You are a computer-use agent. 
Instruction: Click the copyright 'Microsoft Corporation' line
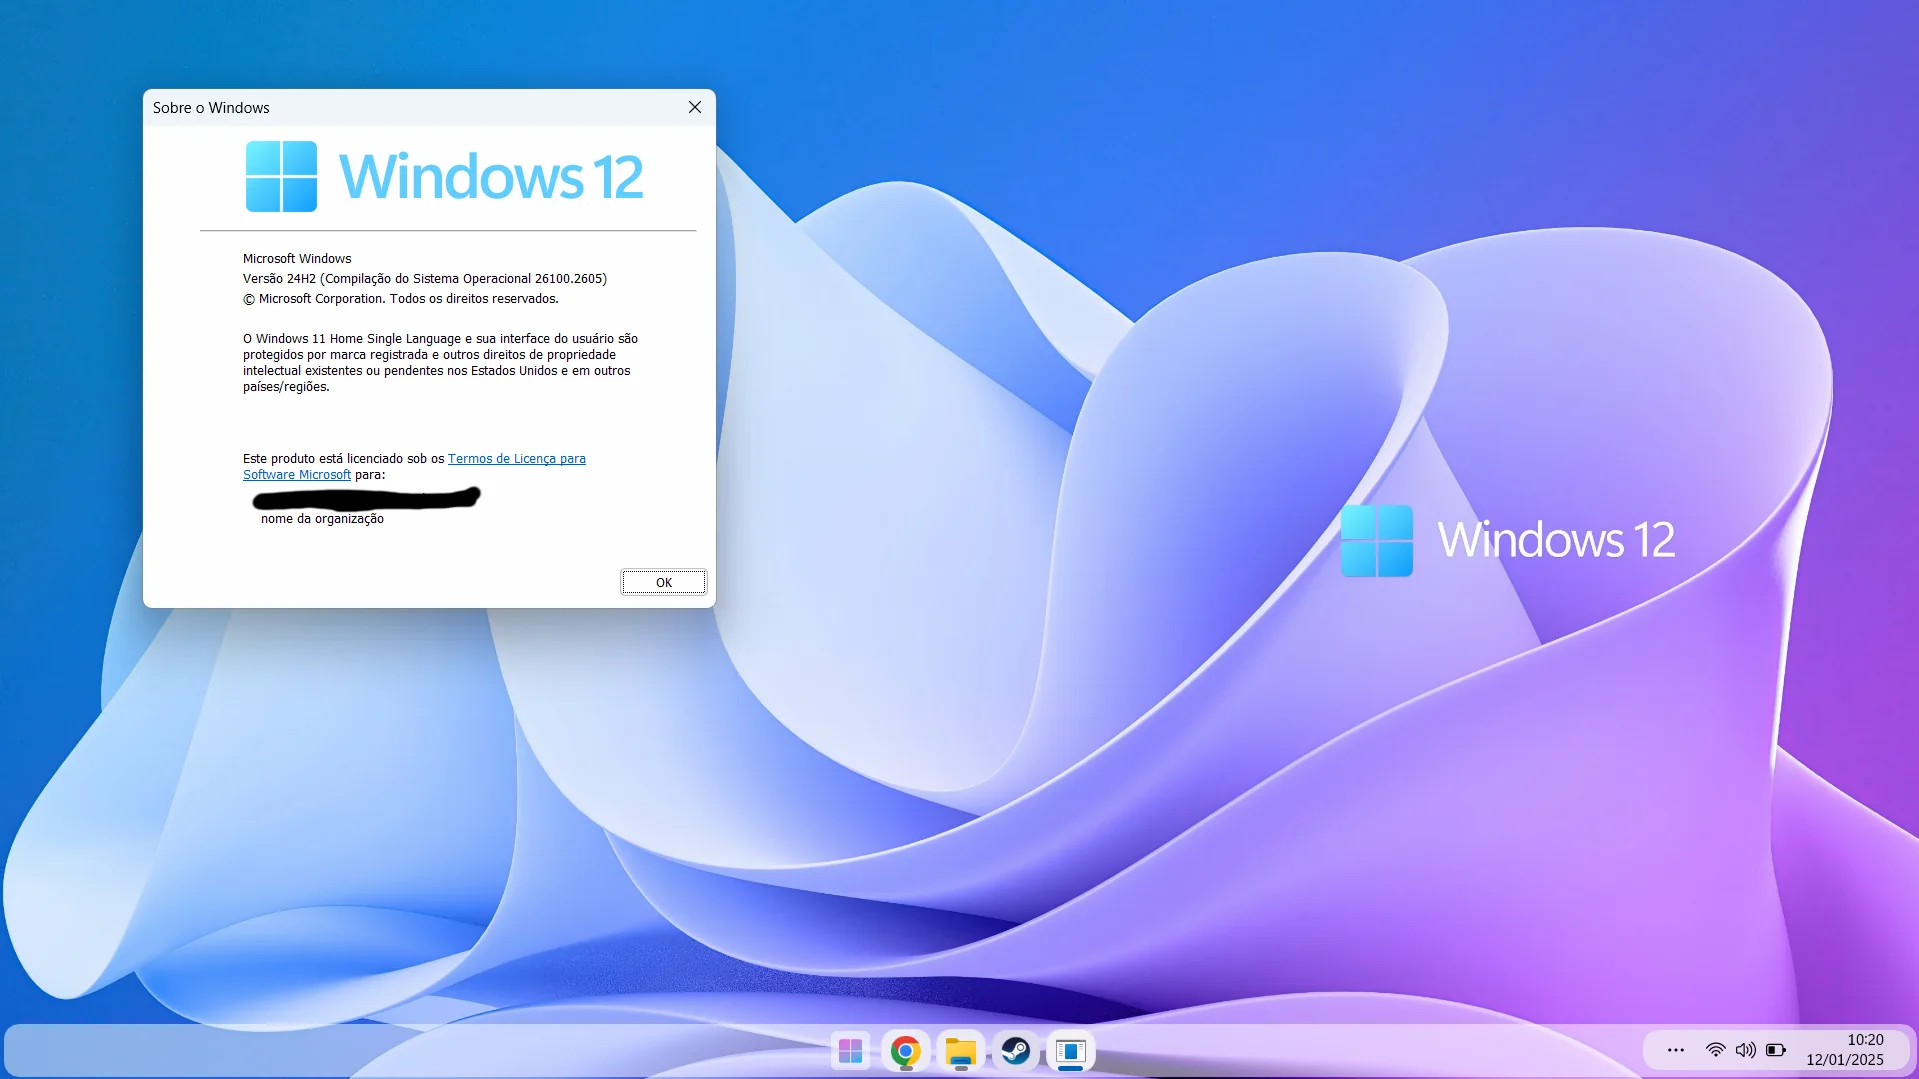pyautogui.click(x=401, y=299)
